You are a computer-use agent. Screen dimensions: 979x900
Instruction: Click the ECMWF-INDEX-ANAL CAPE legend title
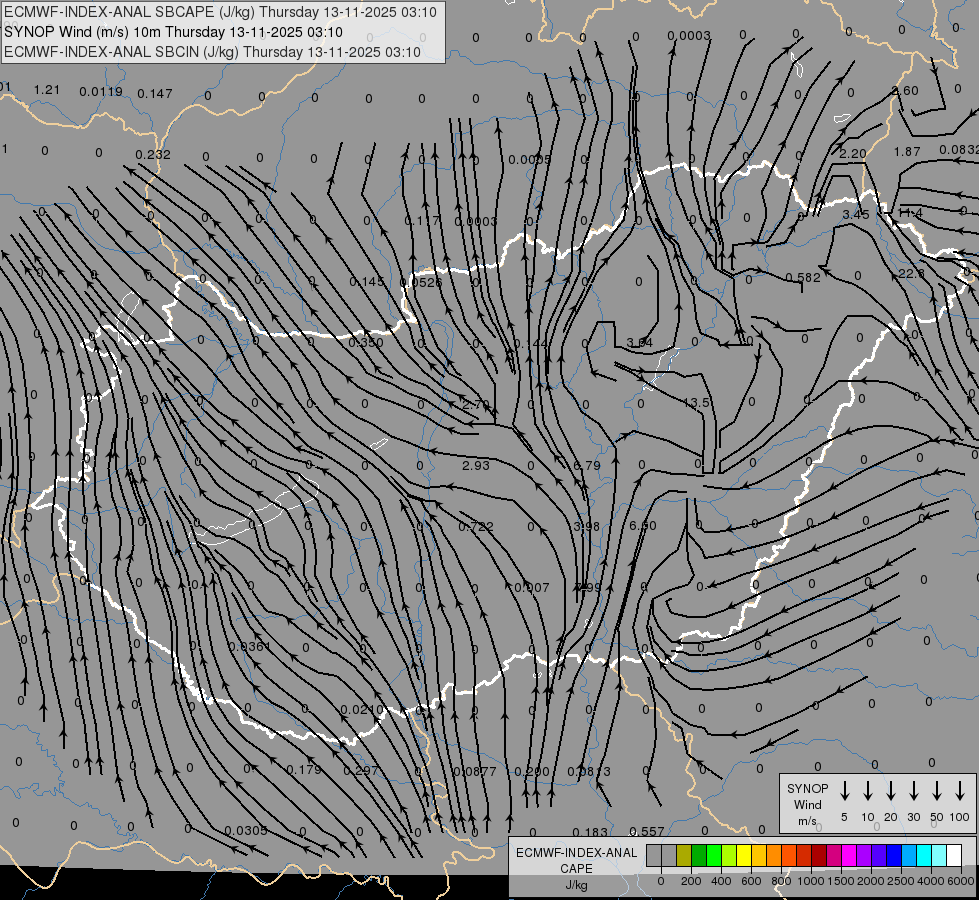tap(576, 868)
